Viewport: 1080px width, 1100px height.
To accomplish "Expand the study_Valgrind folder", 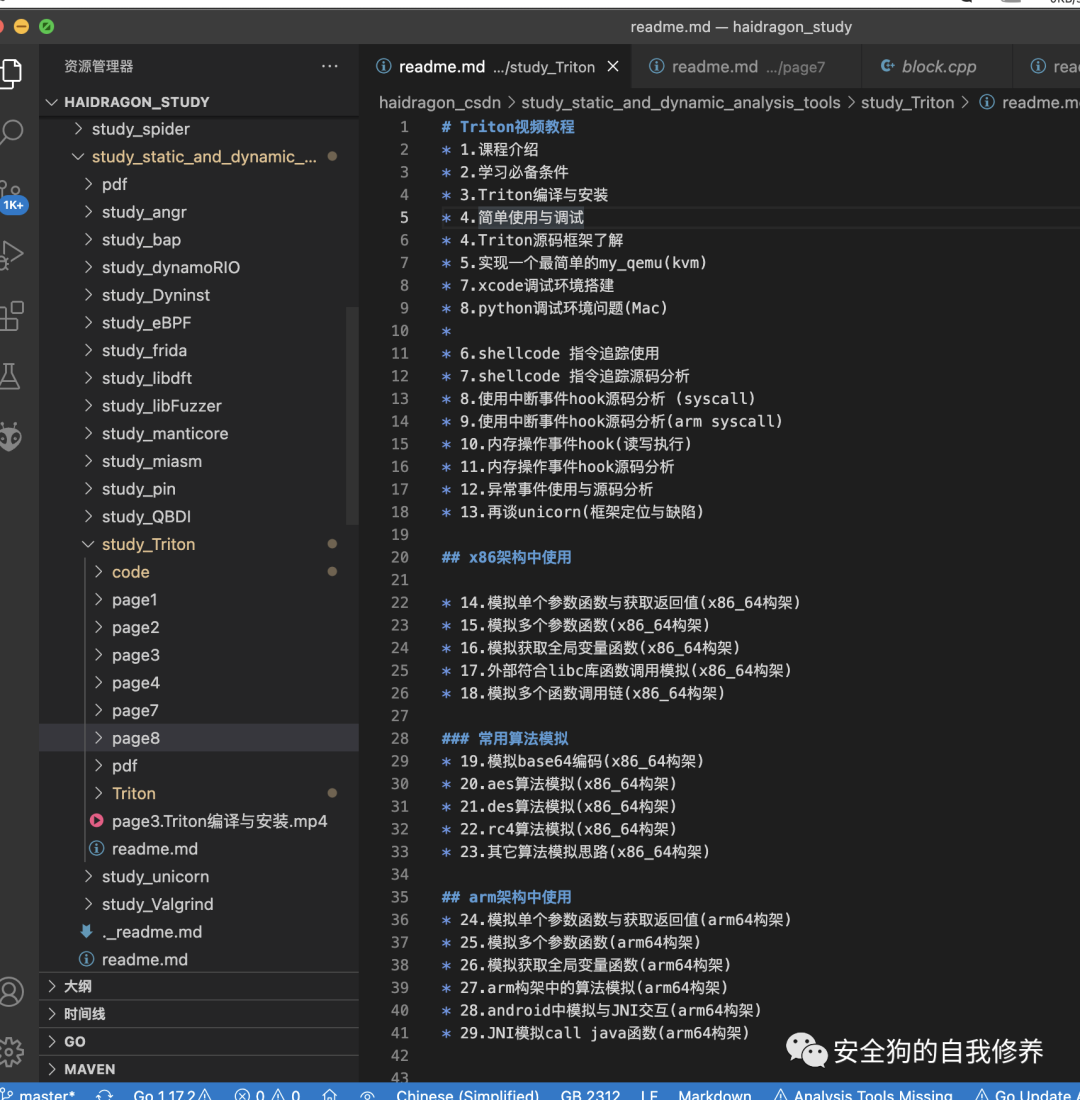I will 199,904.
